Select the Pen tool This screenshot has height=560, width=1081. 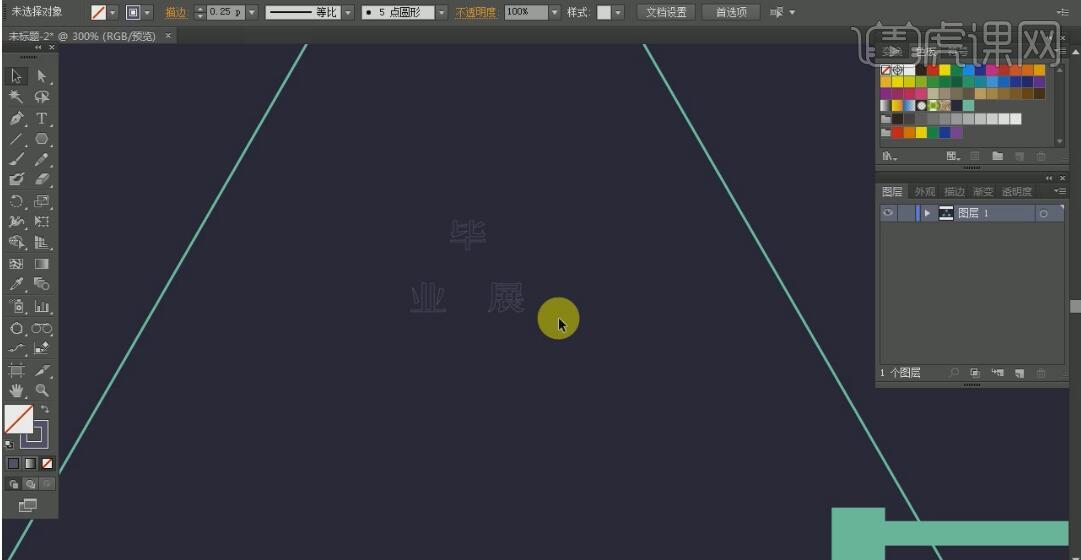17,118
